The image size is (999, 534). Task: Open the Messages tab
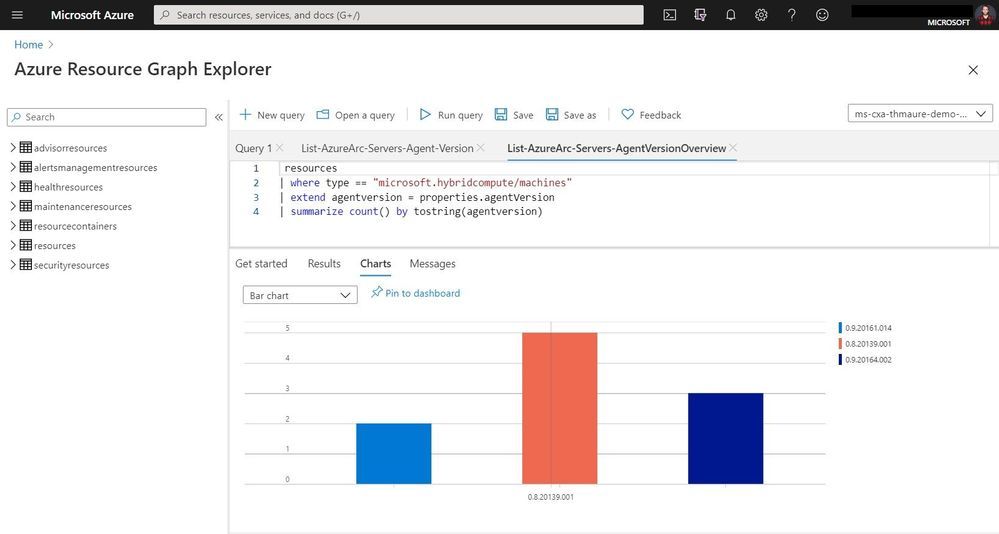(433, 263)
